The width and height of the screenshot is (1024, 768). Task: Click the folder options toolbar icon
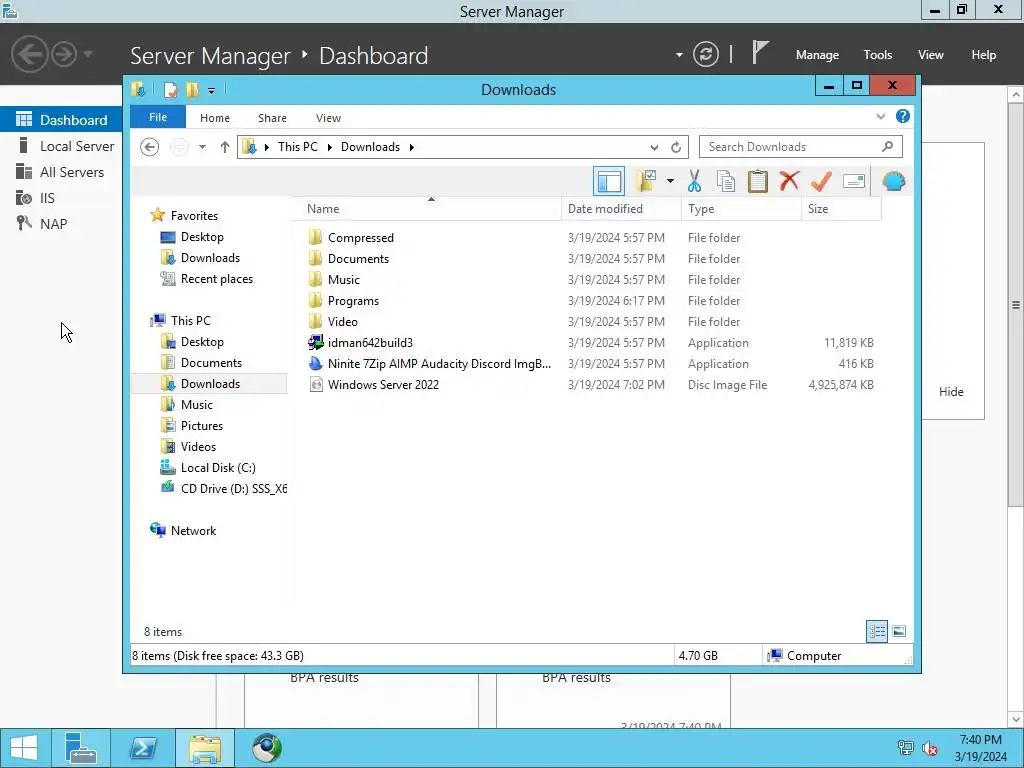coord(647,181)
